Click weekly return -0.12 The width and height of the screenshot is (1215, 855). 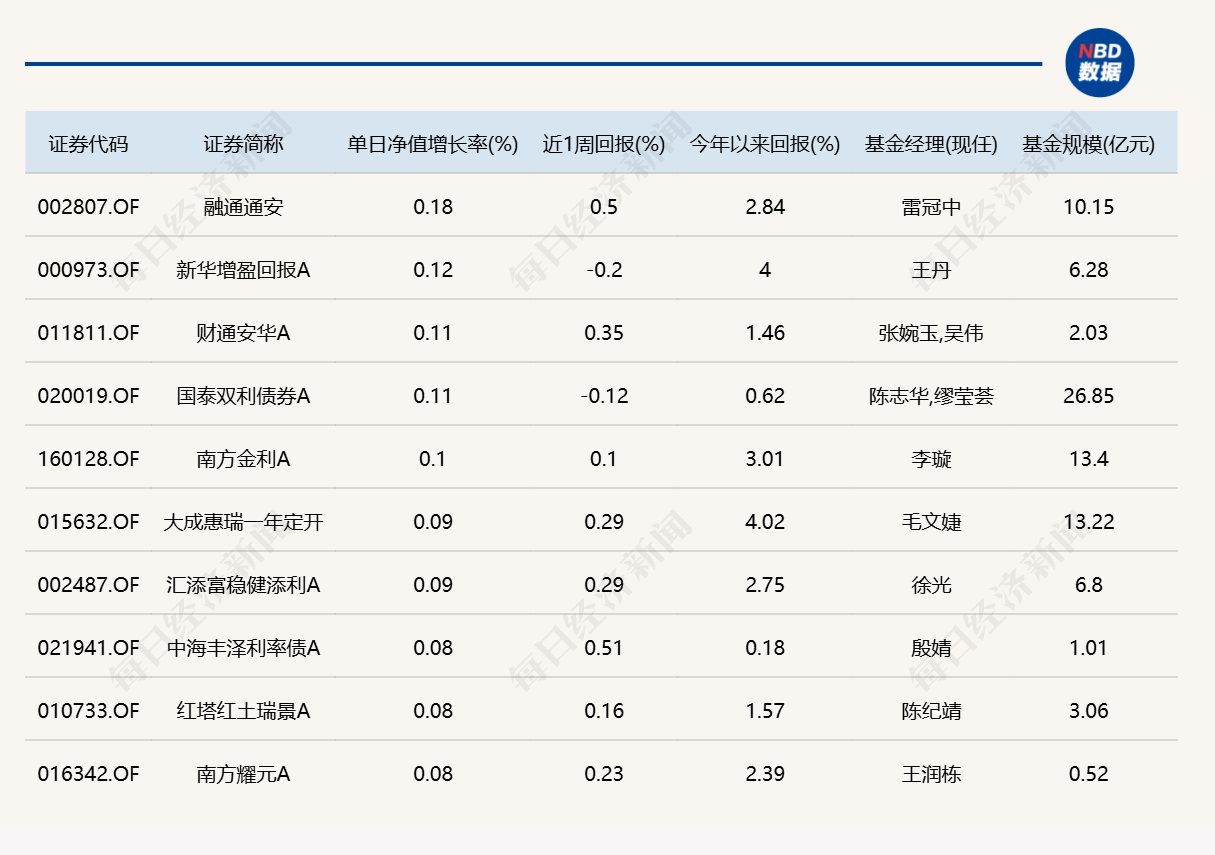(x=604, y=396)
